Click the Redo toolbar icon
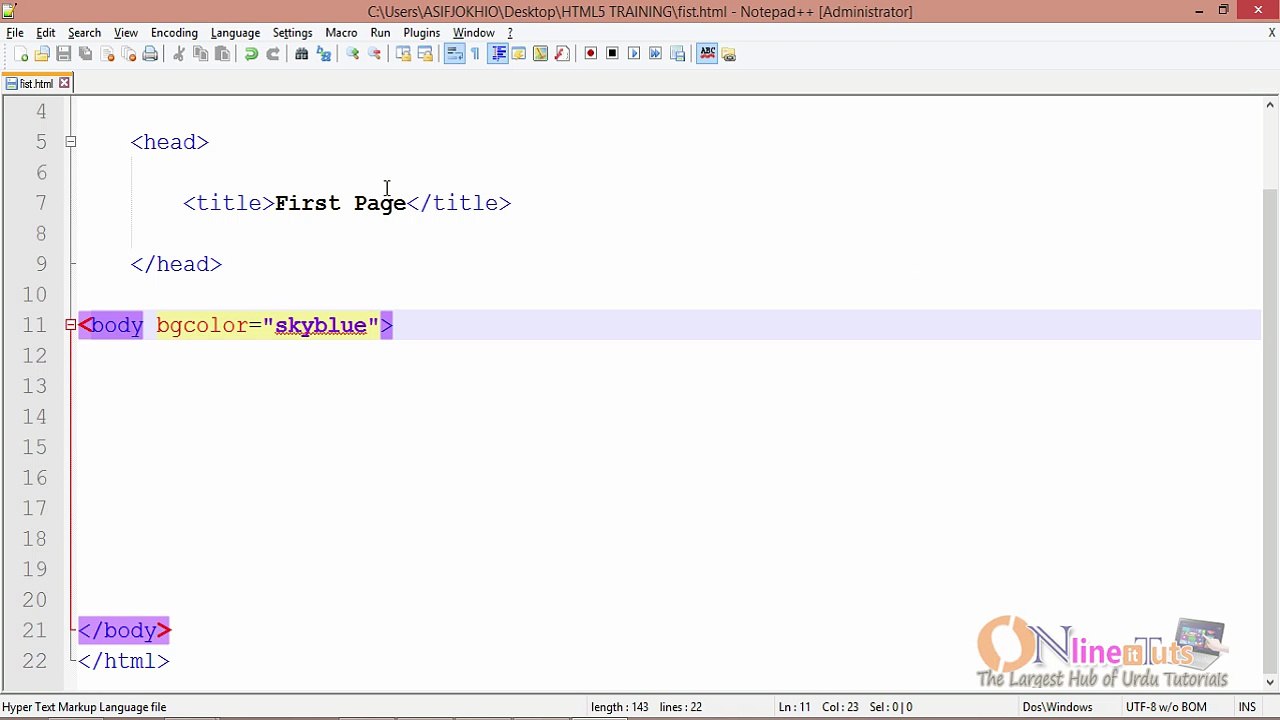The image size is (1280, 720). coord(272,54)
